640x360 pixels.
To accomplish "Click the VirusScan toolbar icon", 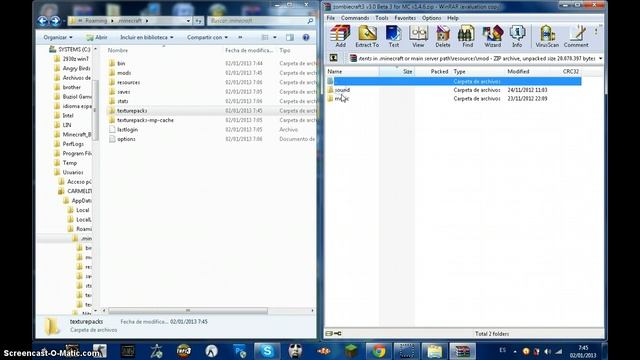I will point(547,36).
